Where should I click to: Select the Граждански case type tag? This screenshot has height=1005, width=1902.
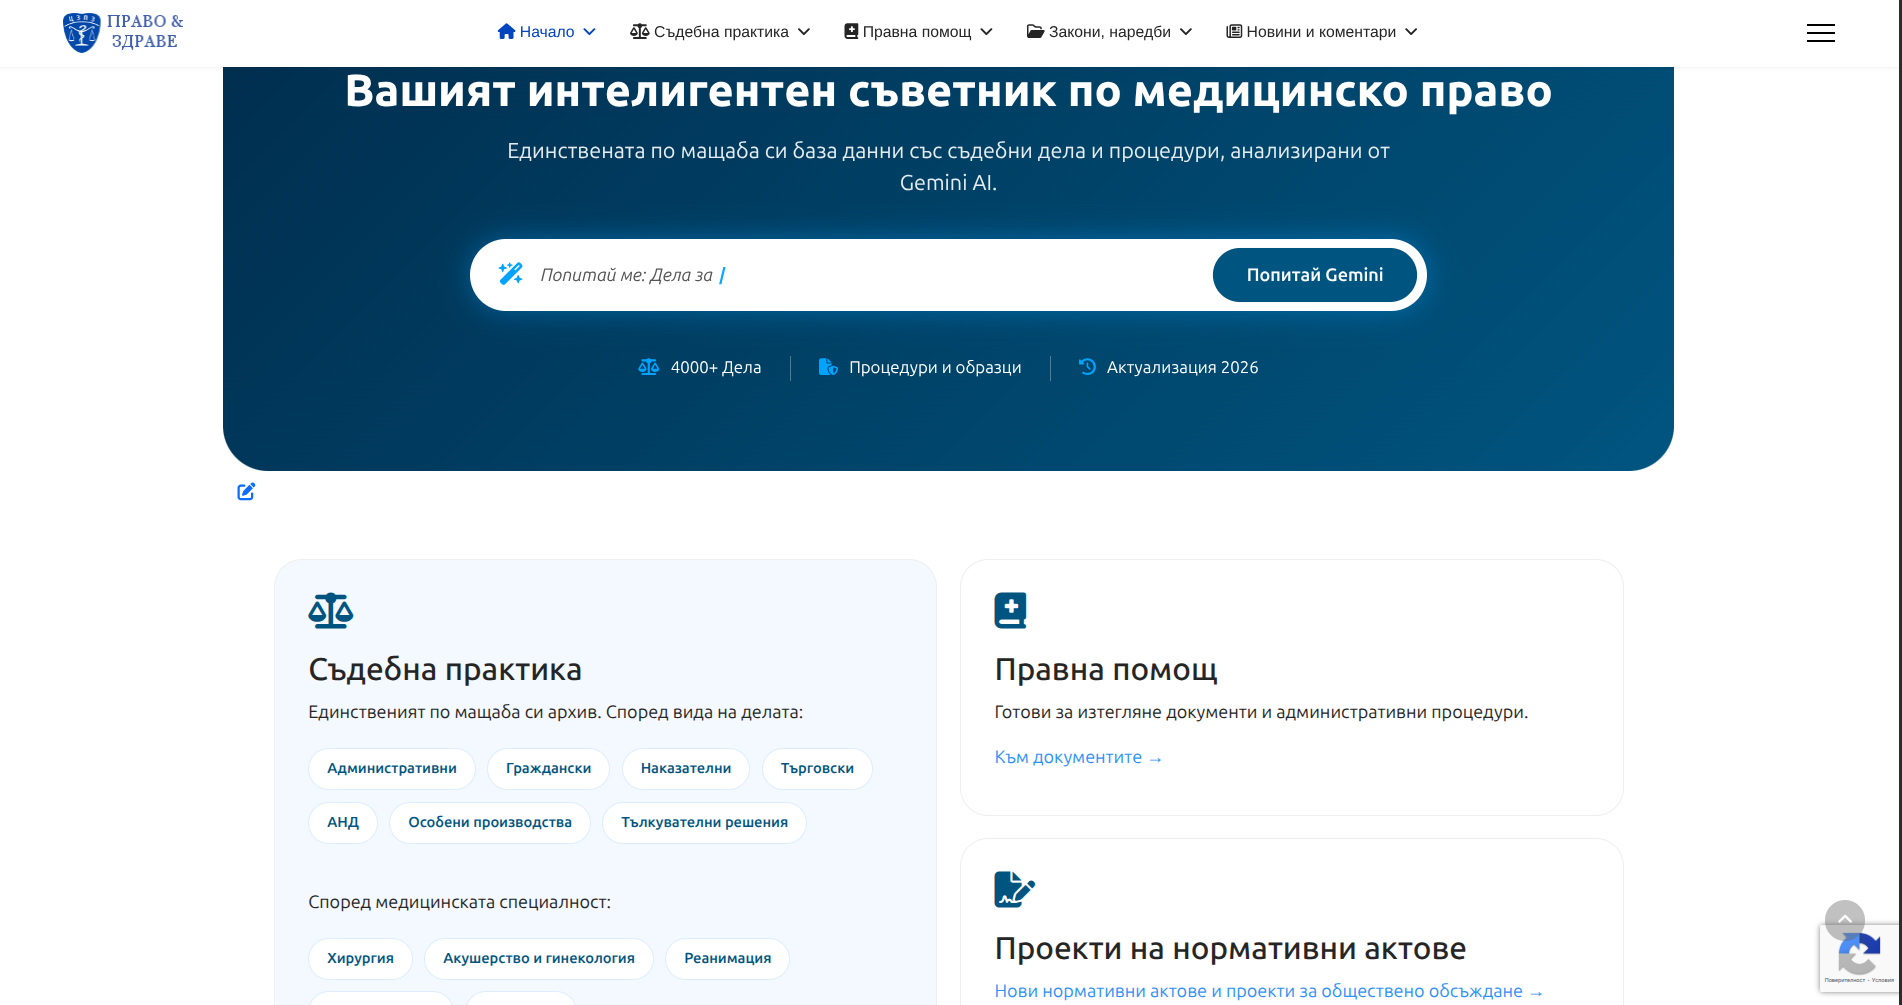pos(548,768)
